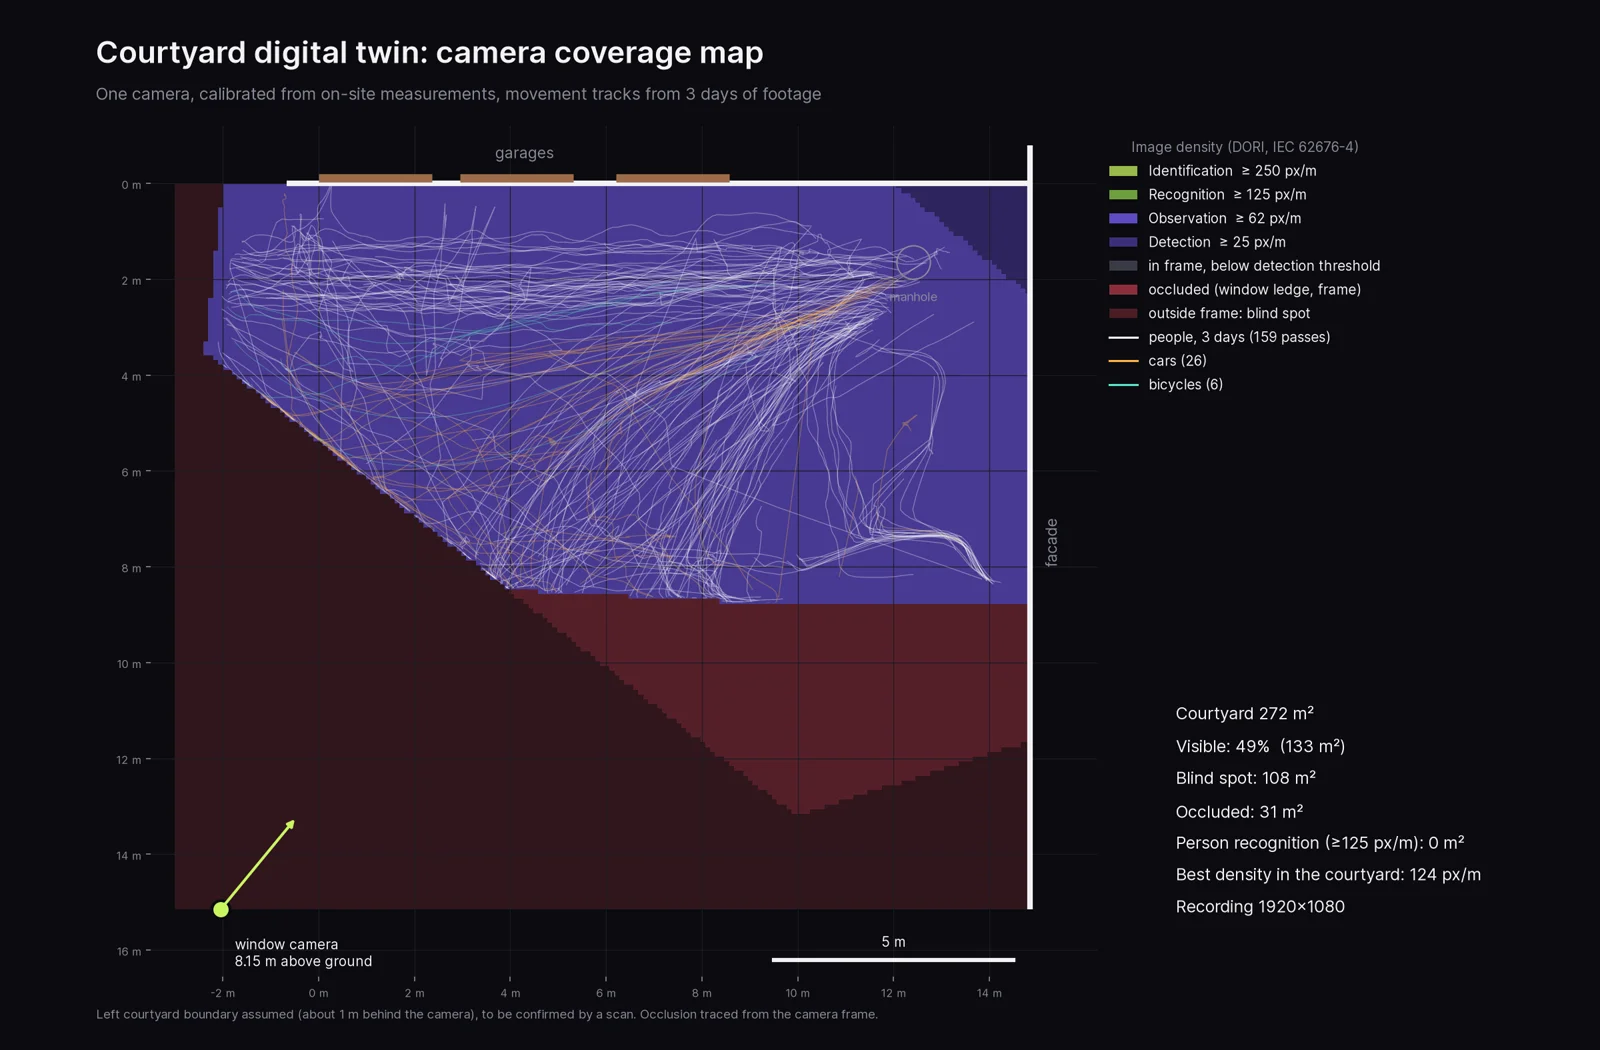The height and width of the screenshot is (1050, 1600).
Task: Click 'Courtyard 272 m²' statistic
Action: tap(1244, 714)
